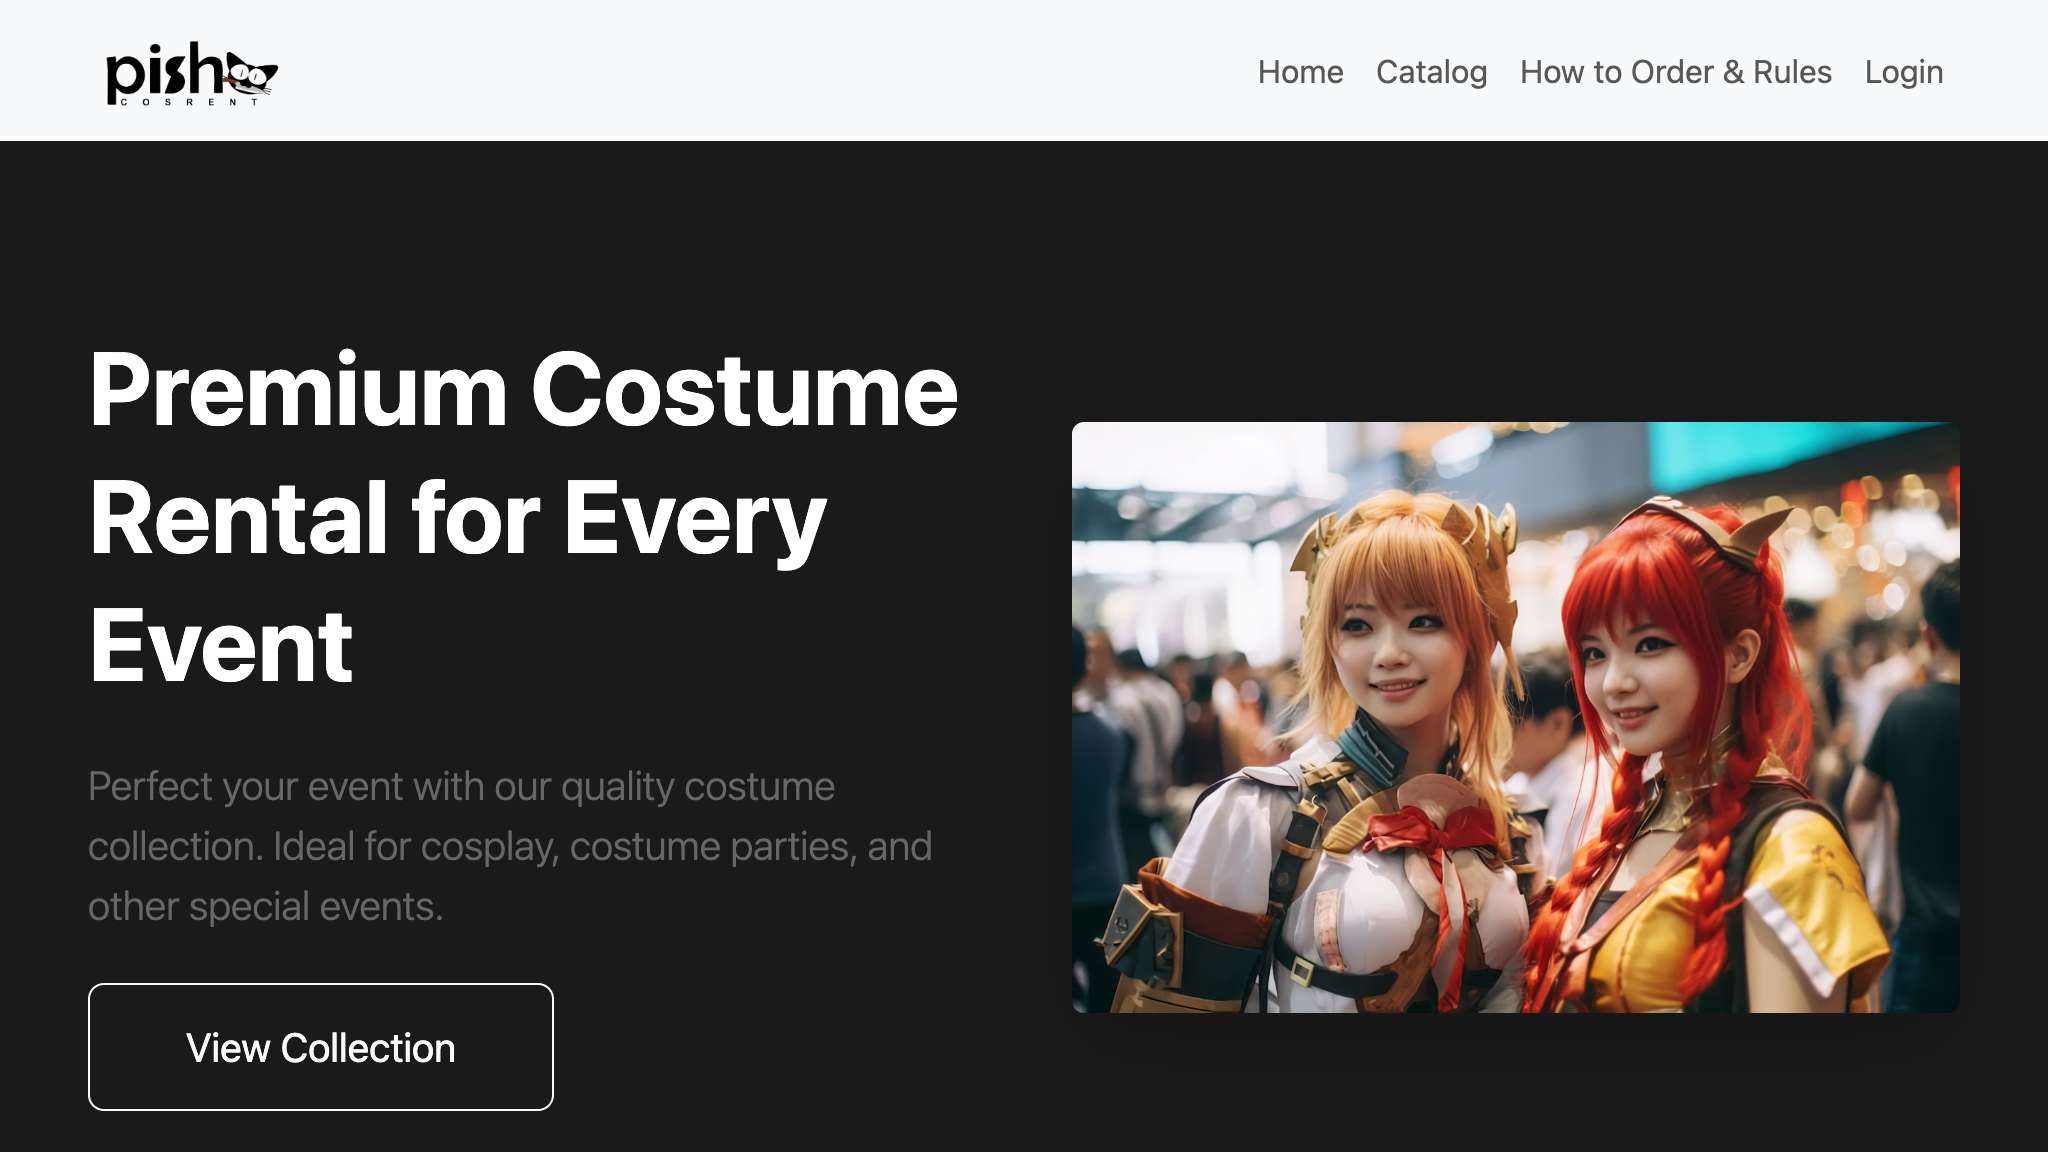Click the View Collection button
This screenshot has width=2048, height=1152.
coord(321,1047)
